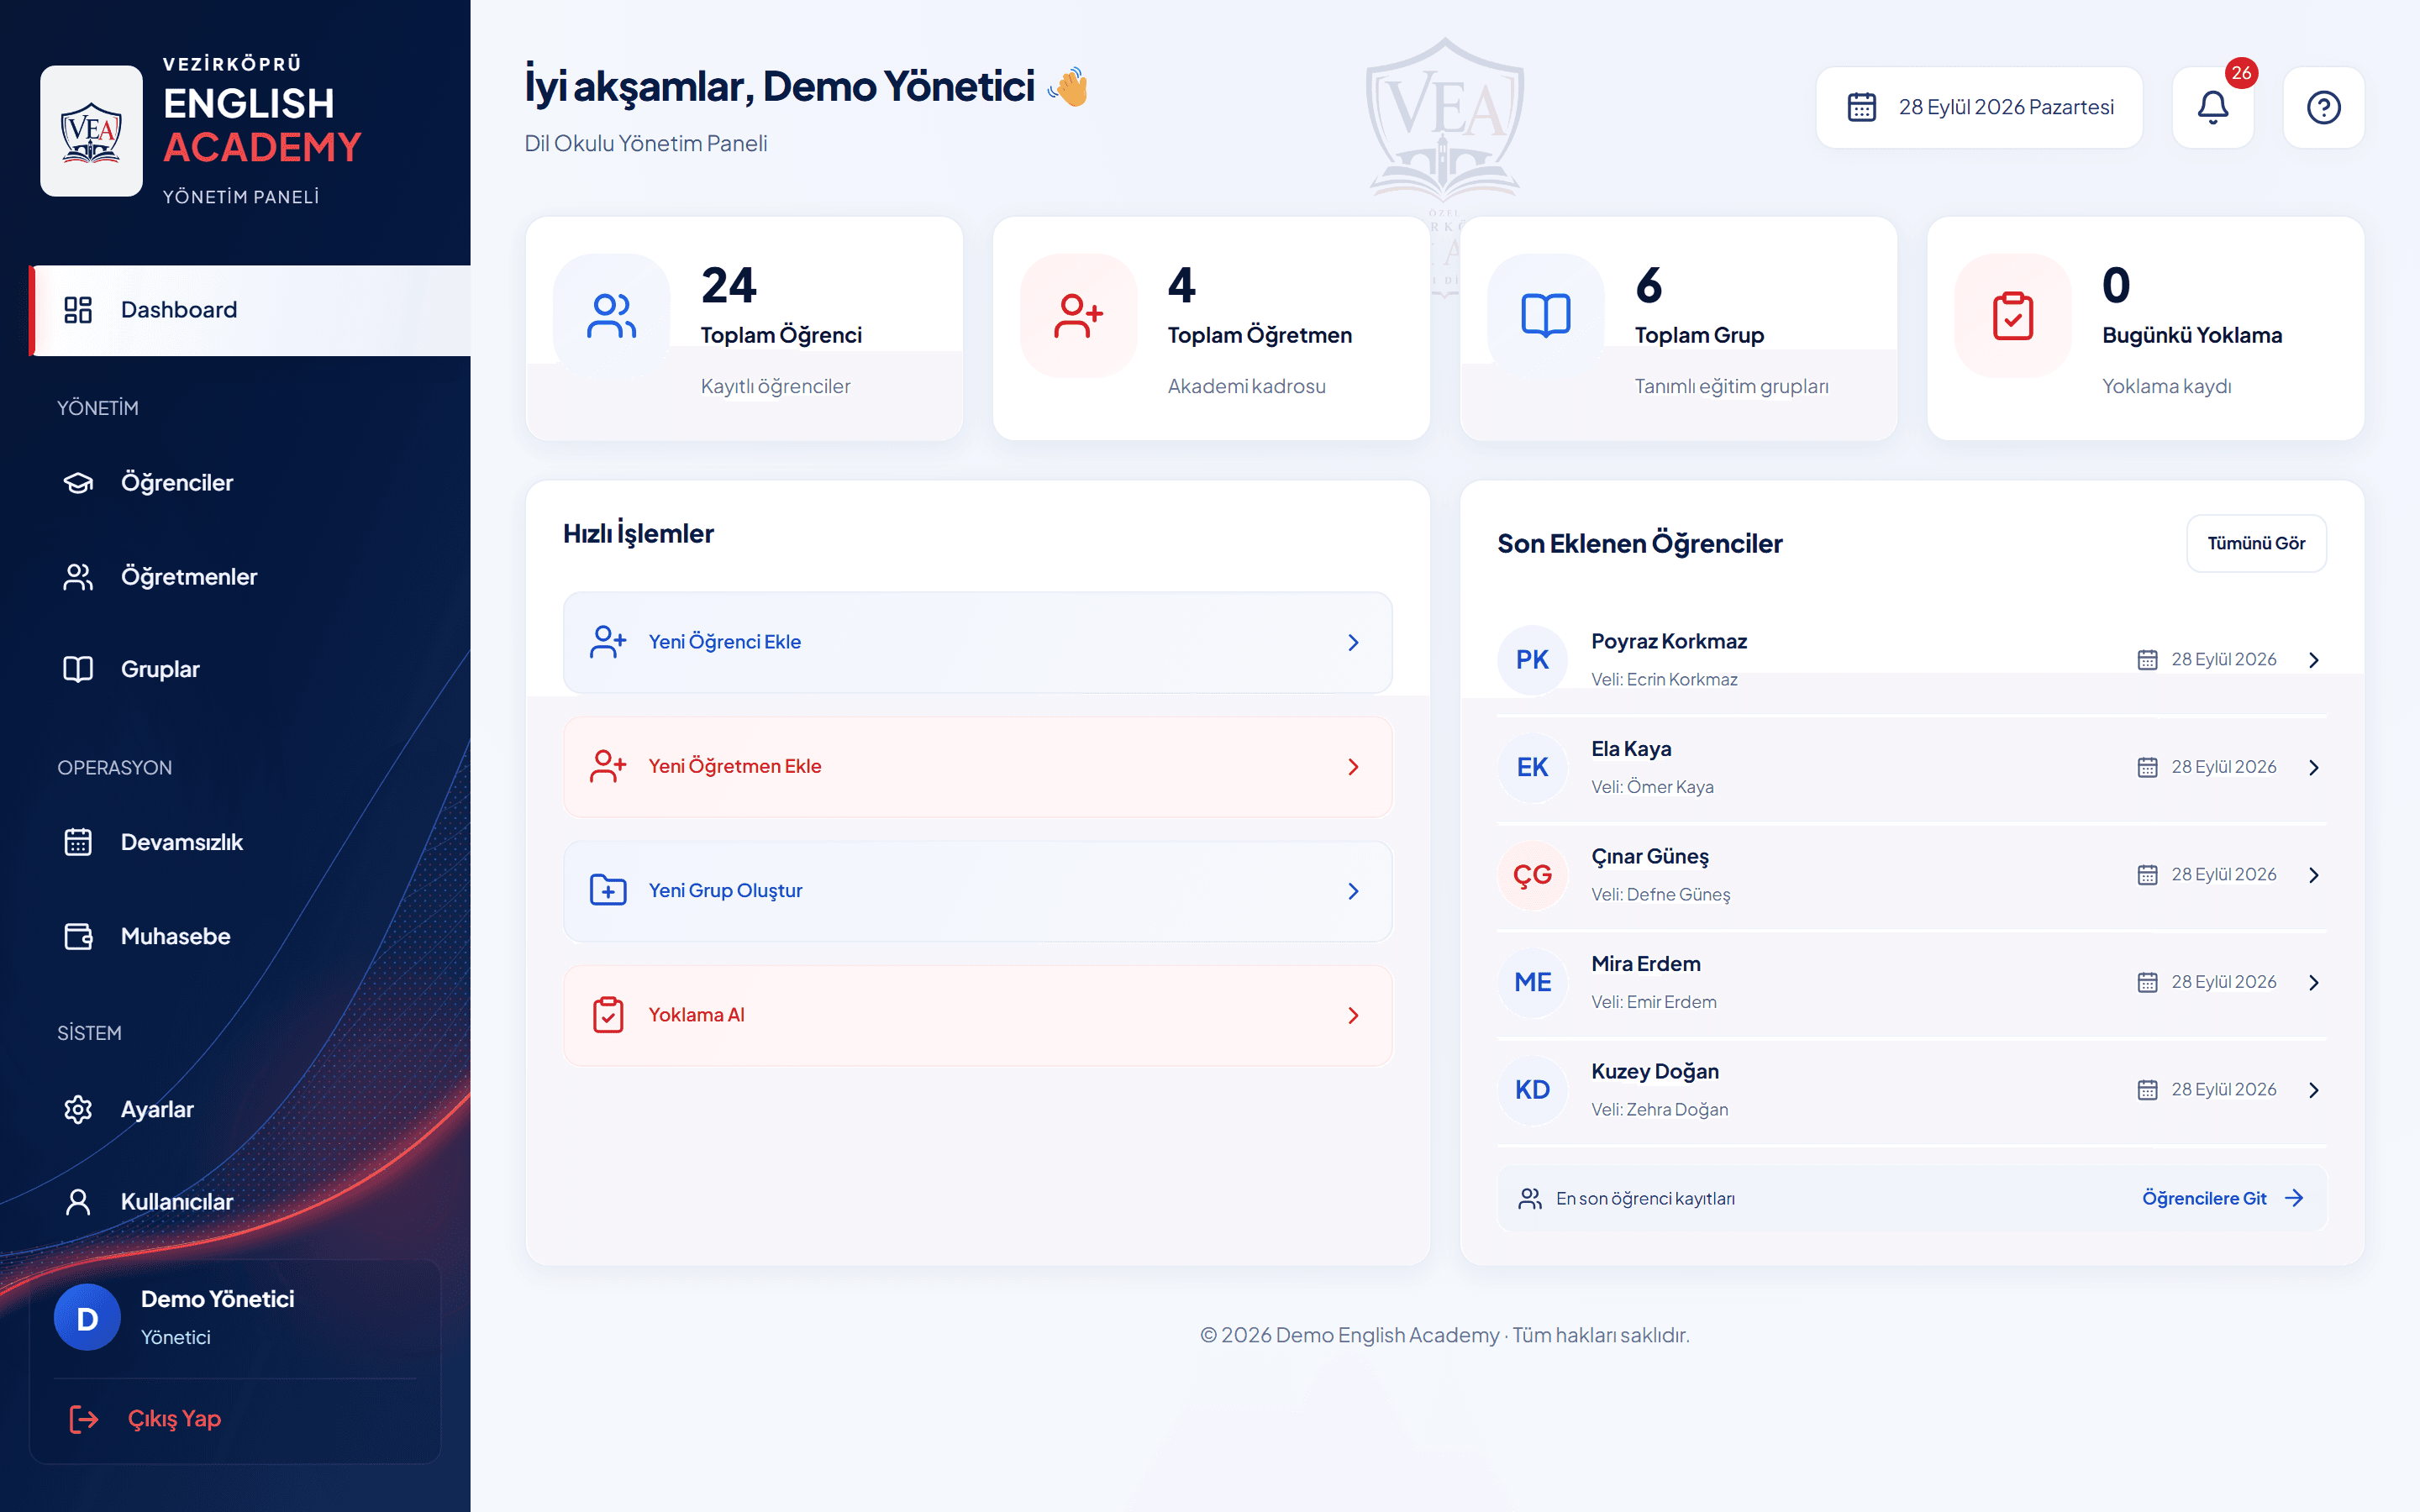Screen dimensions: 2420x1512
Task: Click the Toplam Öğretmen add-person icon
Action: (1078, 315)
